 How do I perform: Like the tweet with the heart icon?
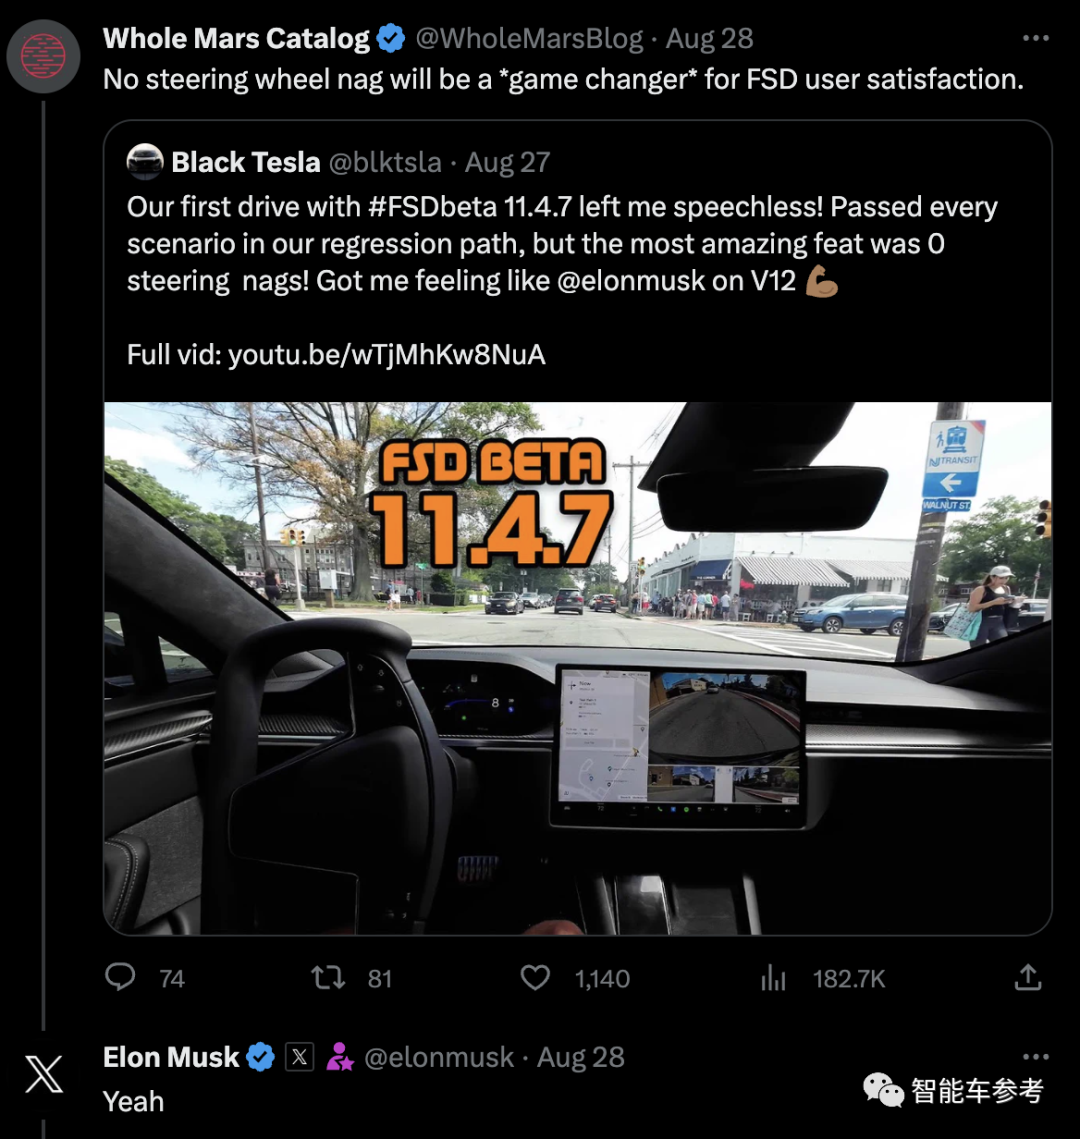pyautogui.click(x=536, y=978)
